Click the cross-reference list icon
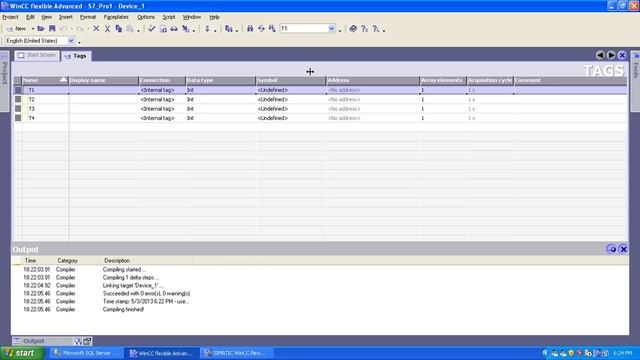Image resolution: width=640 pixels, height=360 pixels. click(229, 29)
